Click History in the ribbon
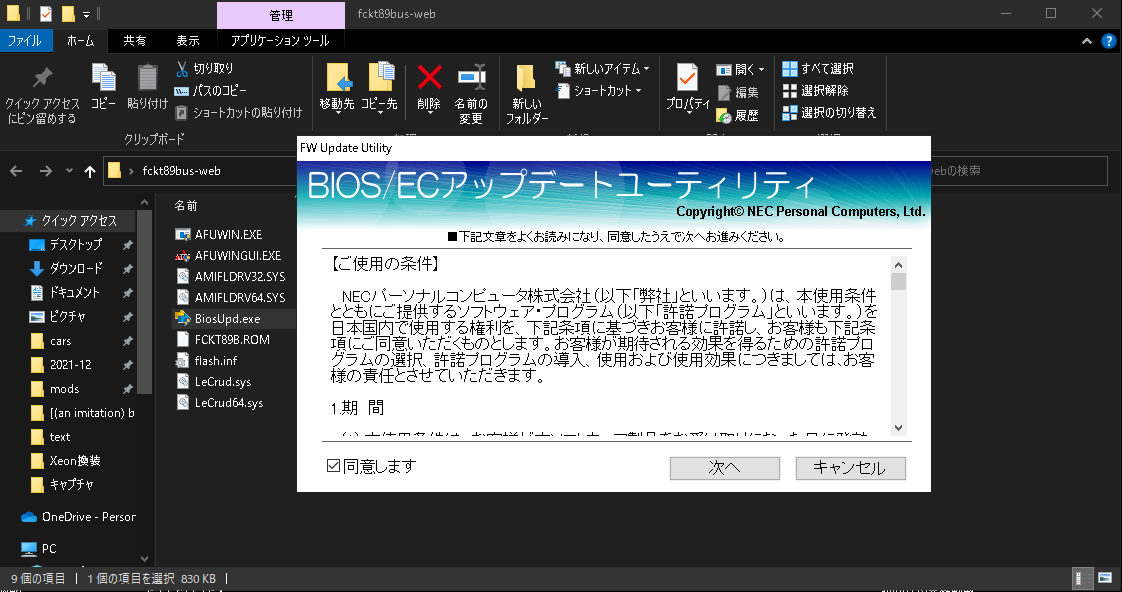 [738, 115]
